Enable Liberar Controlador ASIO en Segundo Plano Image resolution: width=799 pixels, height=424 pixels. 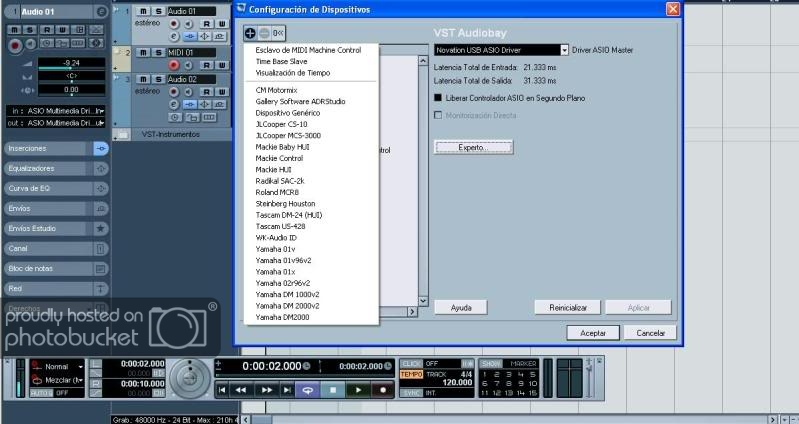click(x=438, y=98)
